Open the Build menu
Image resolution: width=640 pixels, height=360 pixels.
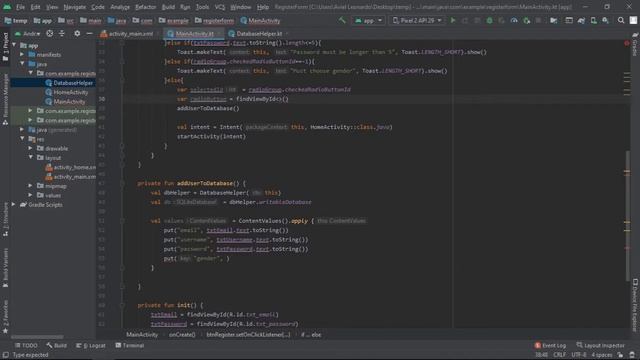tap(168, 7)
